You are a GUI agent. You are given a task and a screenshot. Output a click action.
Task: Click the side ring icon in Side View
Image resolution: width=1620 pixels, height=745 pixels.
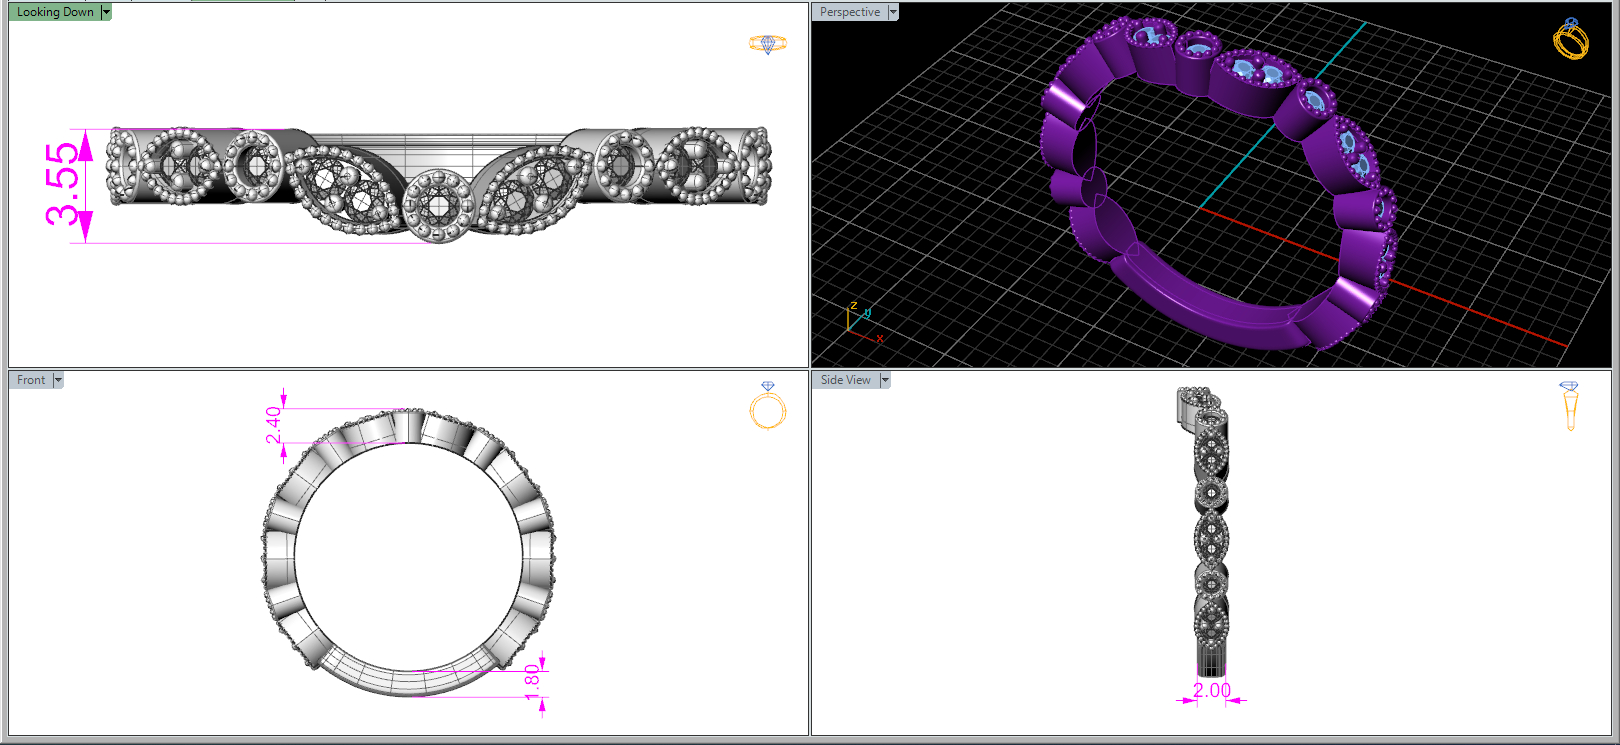coord(1569,406)
